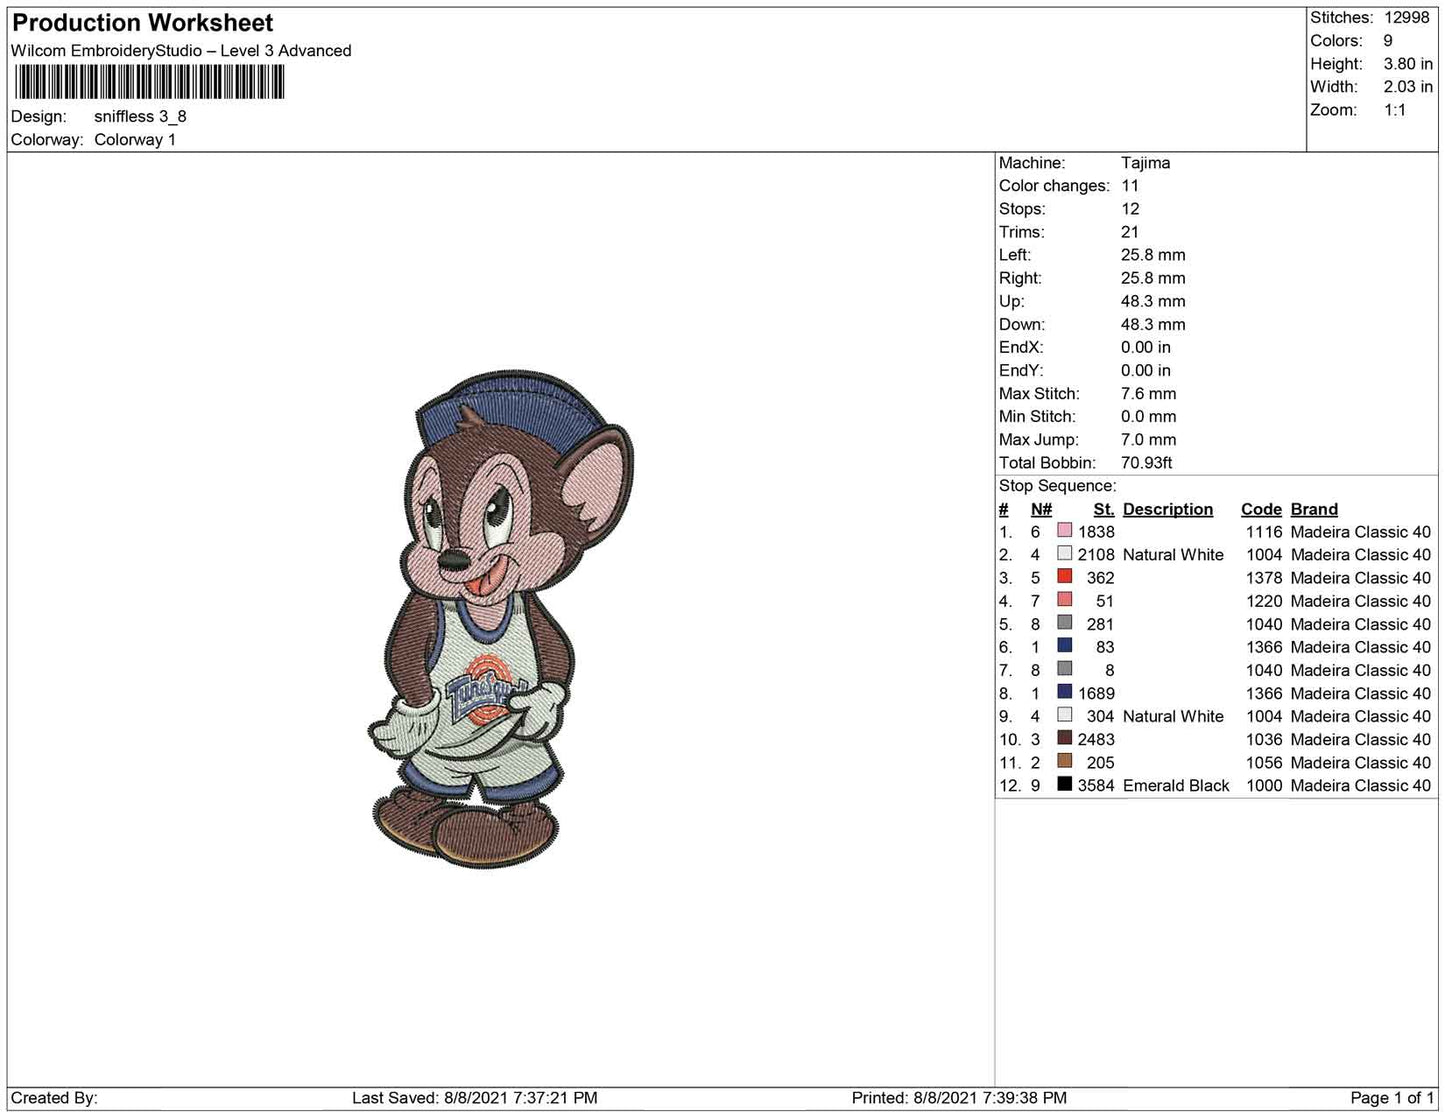Click the Stitches count 12998

(x=1407, y=18)
